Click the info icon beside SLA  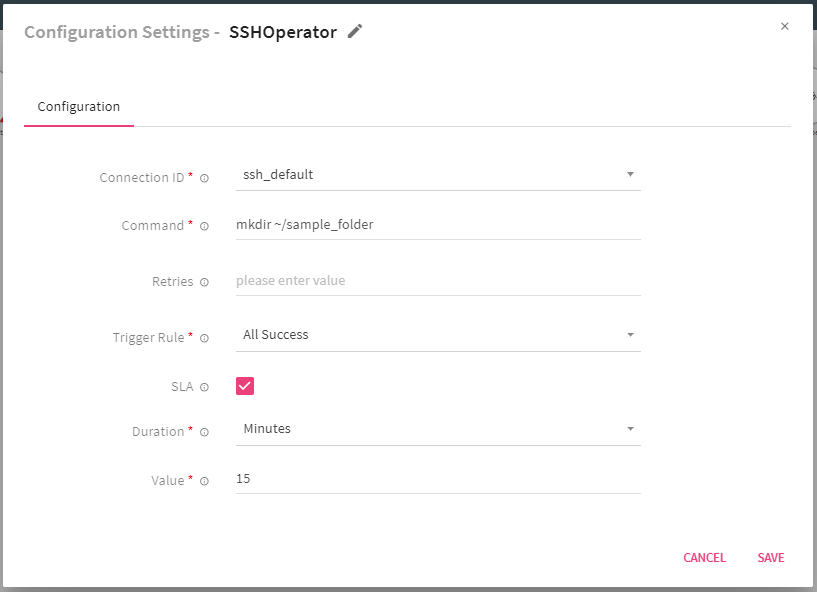pos(204,386)
